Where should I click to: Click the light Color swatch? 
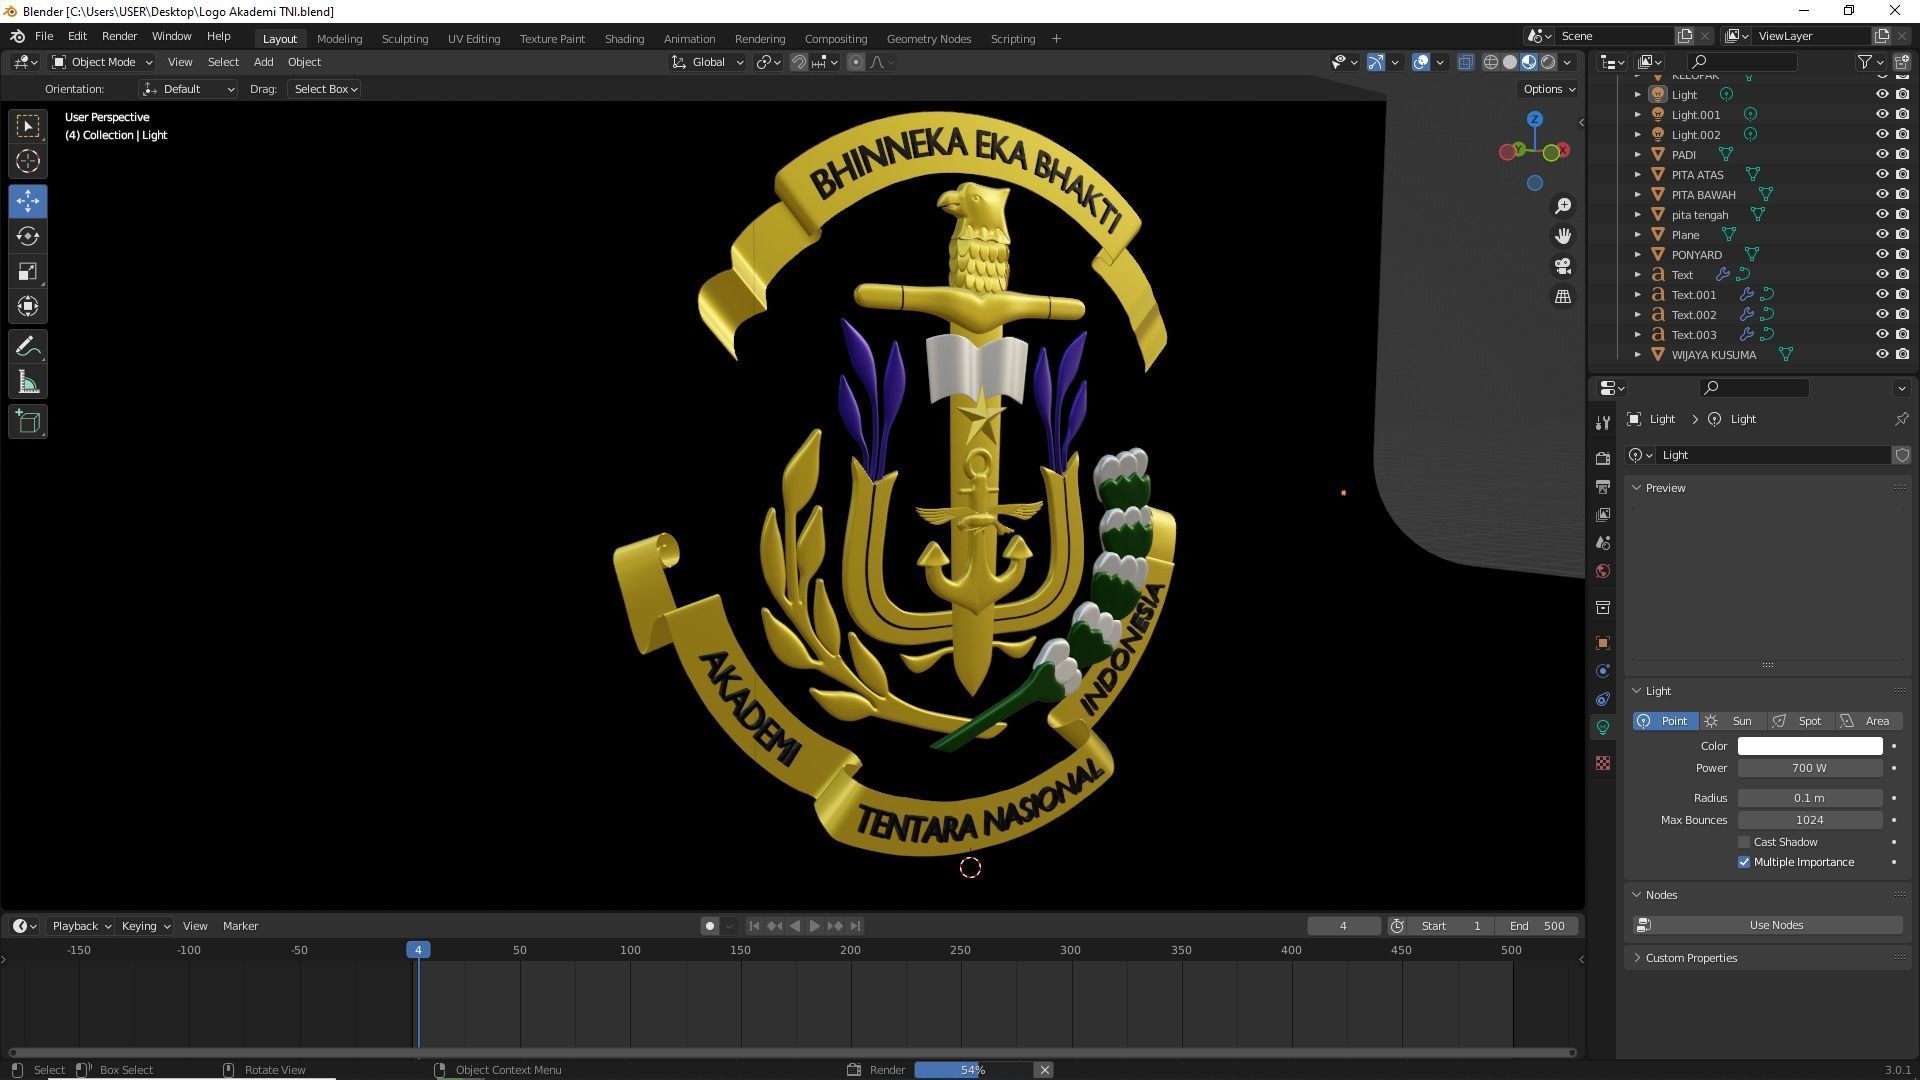tap(1810, 746)
